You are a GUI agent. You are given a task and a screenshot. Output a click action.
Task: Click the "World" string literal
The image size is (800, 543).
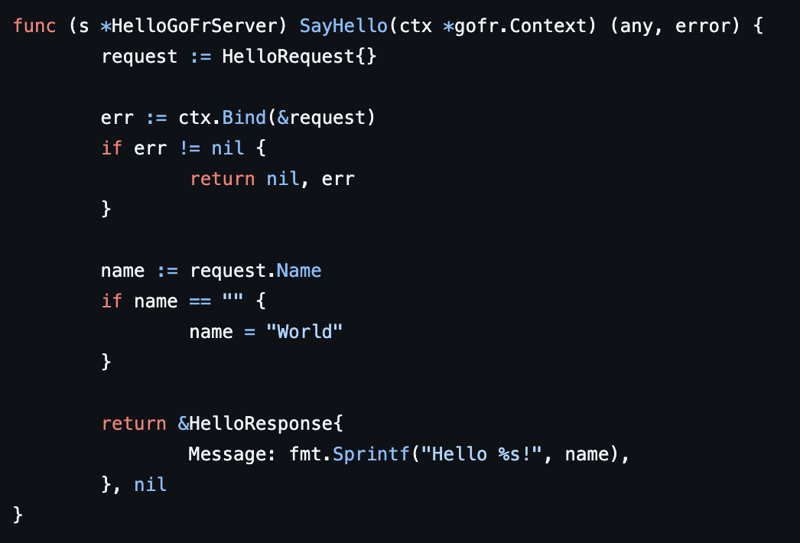click(x=304, y=332)
